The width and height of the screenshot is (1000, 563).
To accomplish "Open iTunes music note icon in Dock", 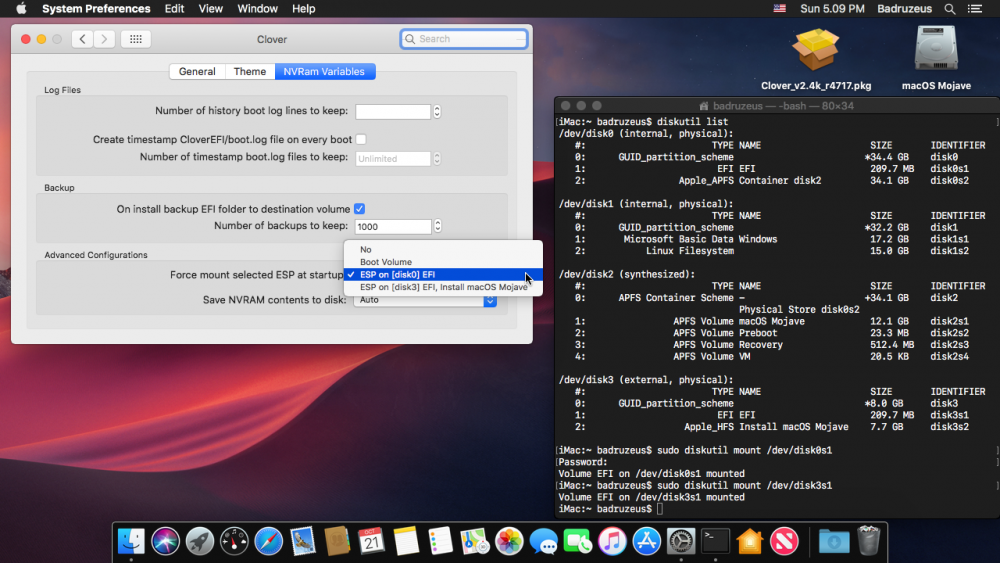I will pos(612,541).
